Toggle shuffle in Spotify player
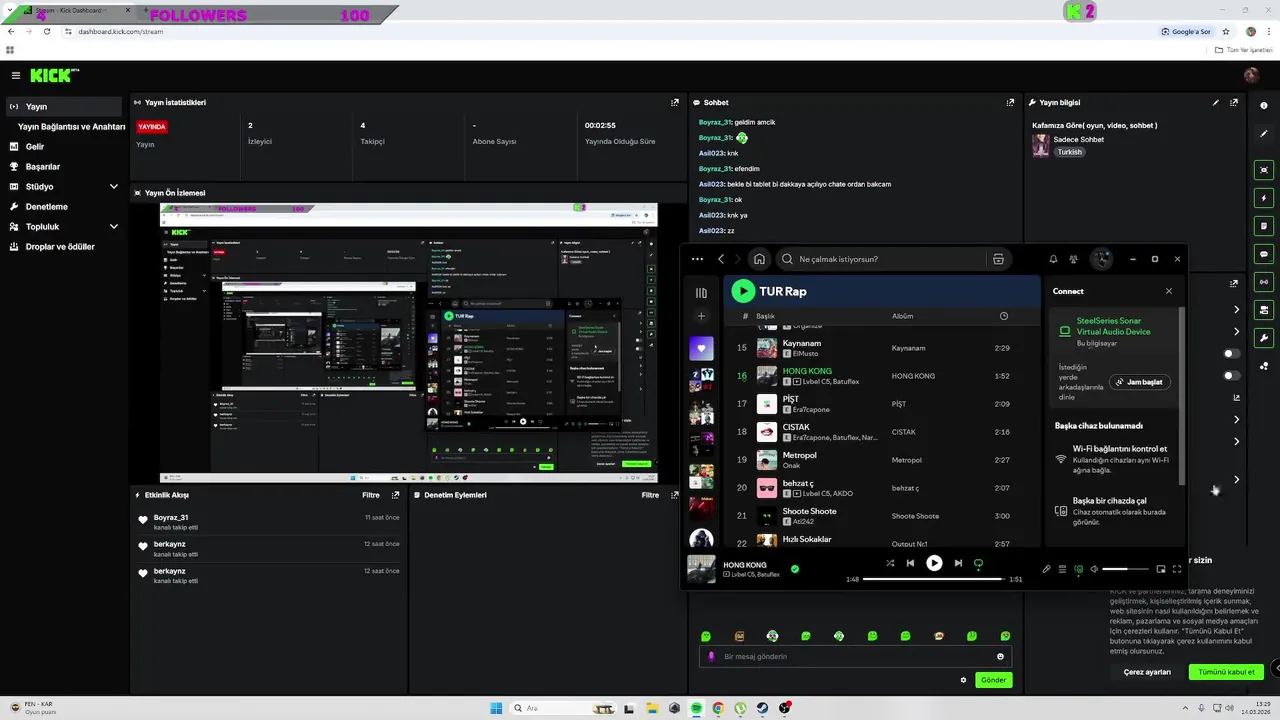 coord(890,563)
